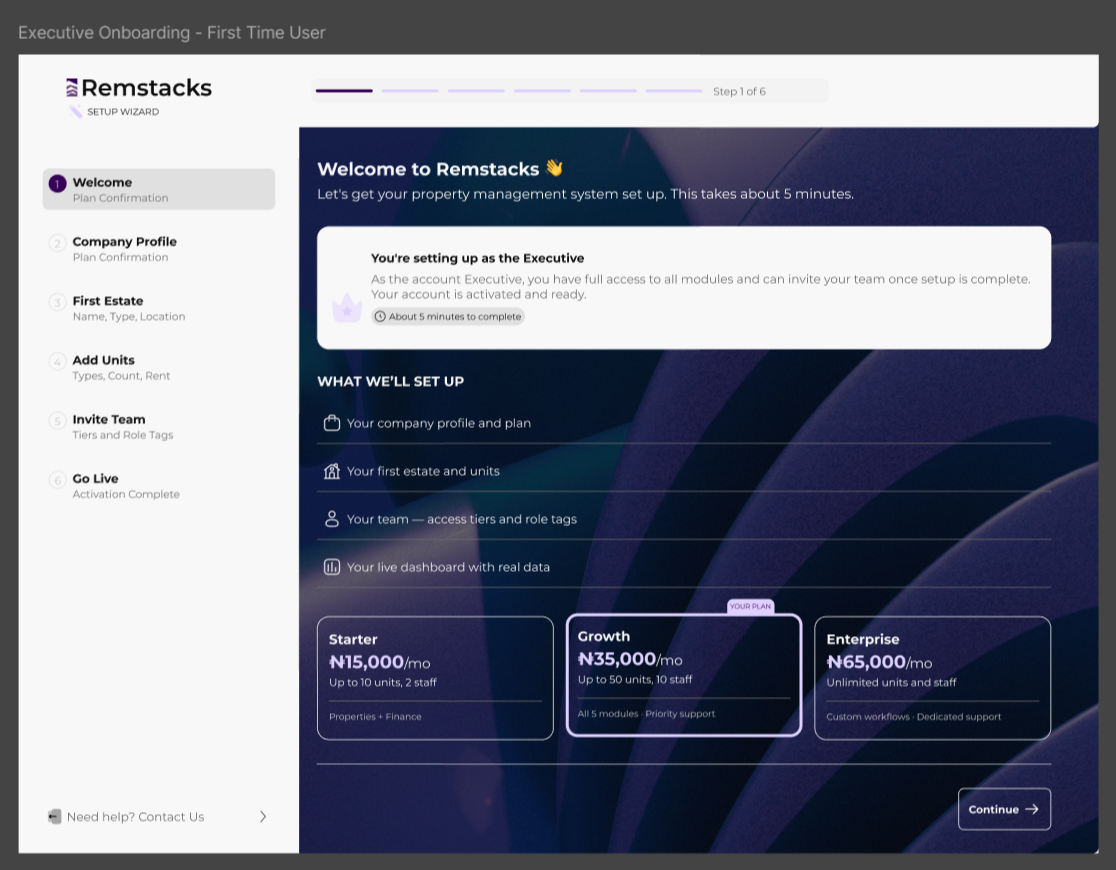Click the crown icon in Executive card
This screenshot has width=1116, height=870.
pos(347,308)
